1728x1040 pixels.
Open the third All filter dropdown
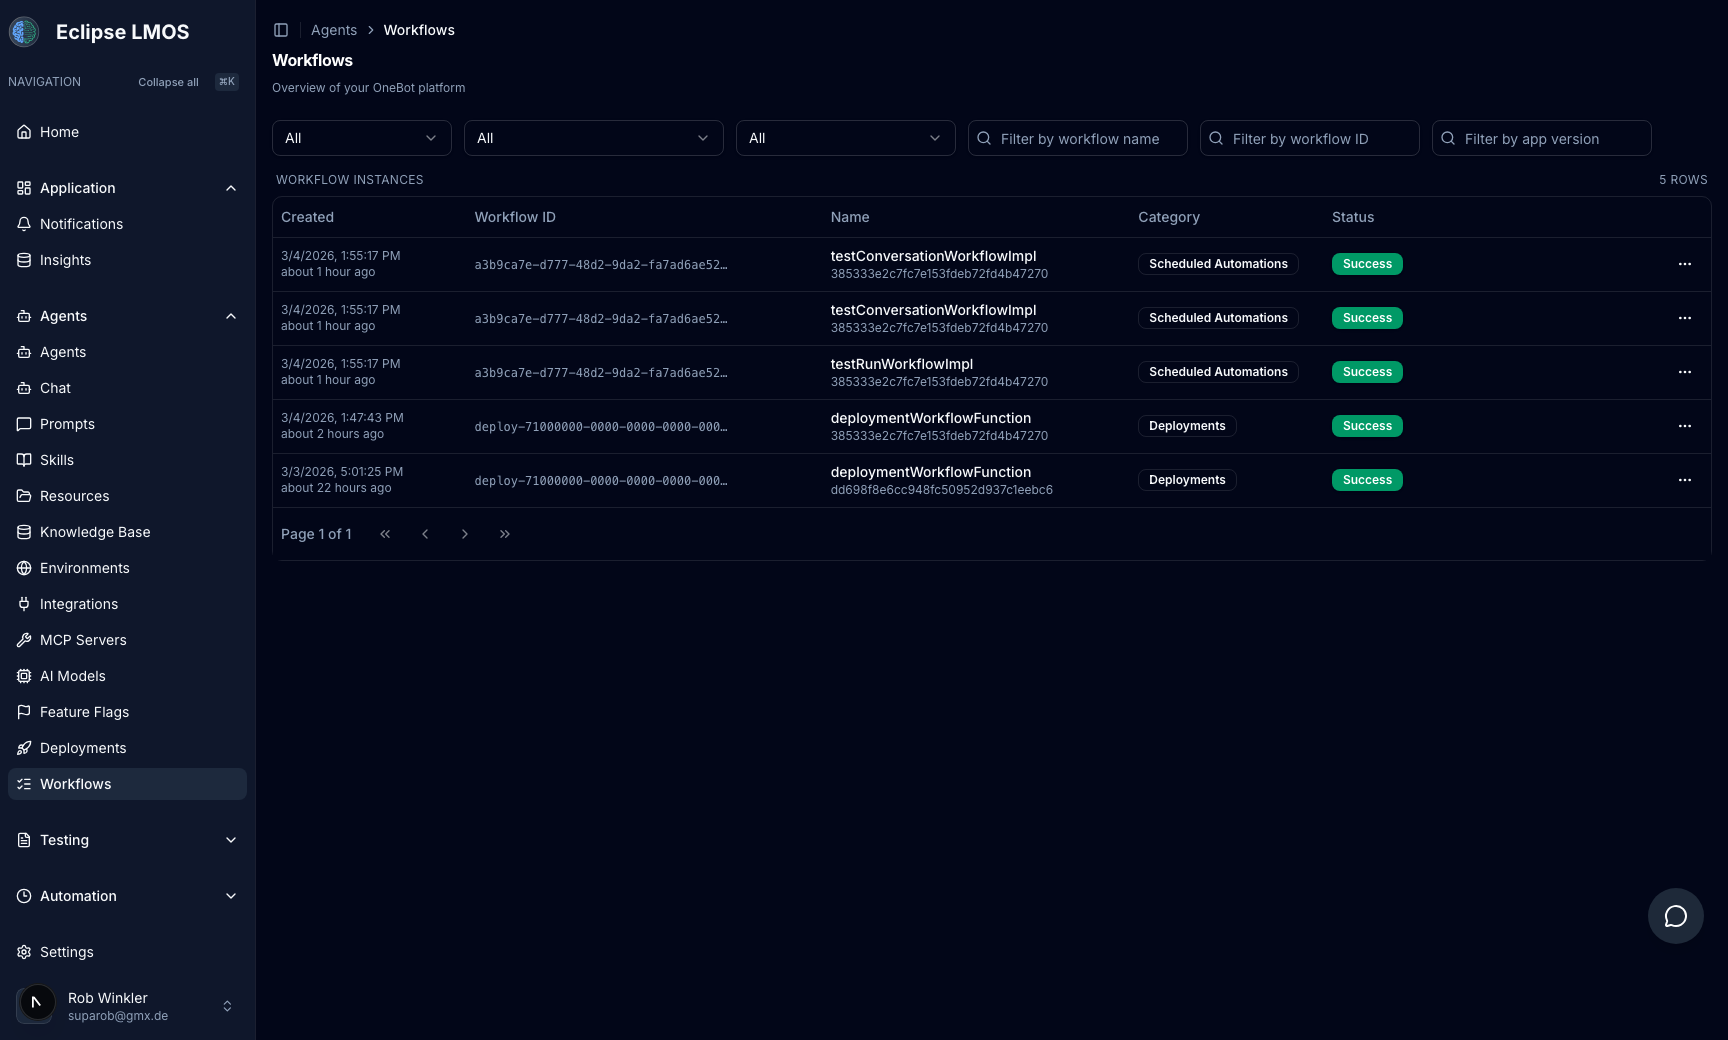coord(846,138)
